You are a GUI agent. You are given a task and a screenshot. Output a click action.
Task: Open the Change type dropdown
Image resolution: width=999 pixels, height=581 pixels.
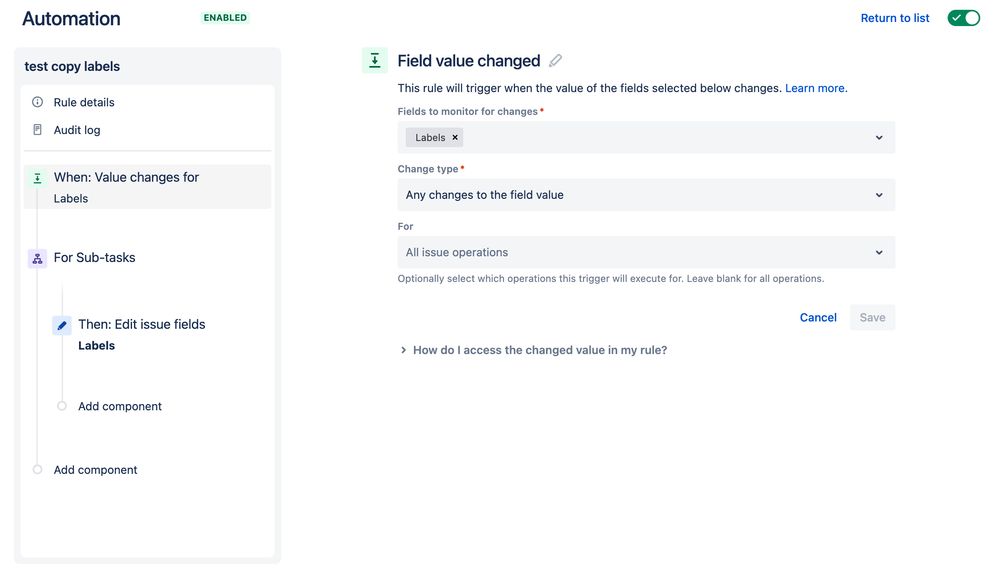pyautogui.click(x=878, y=195)
